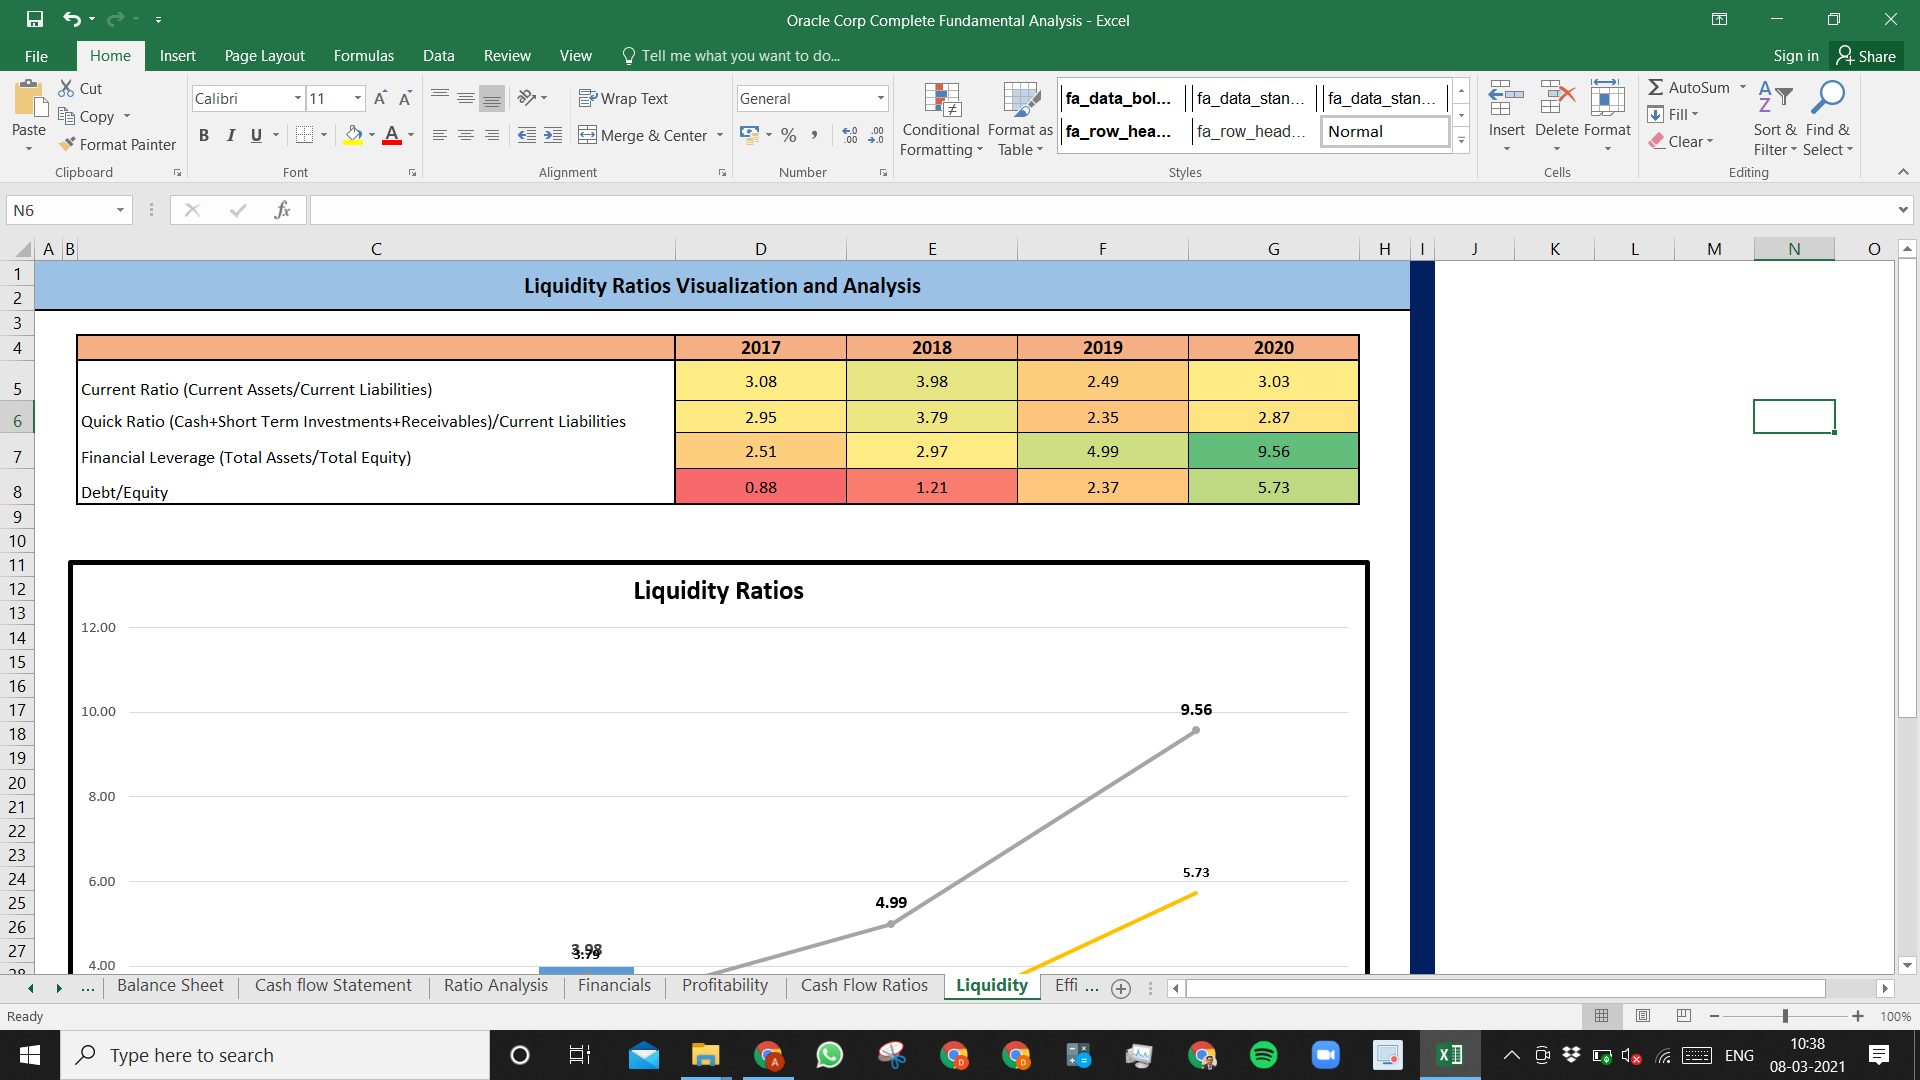Screen dimensions: 1920x1080
Task: Apply the Normal cell style
Action: (x=1385, y=131)
